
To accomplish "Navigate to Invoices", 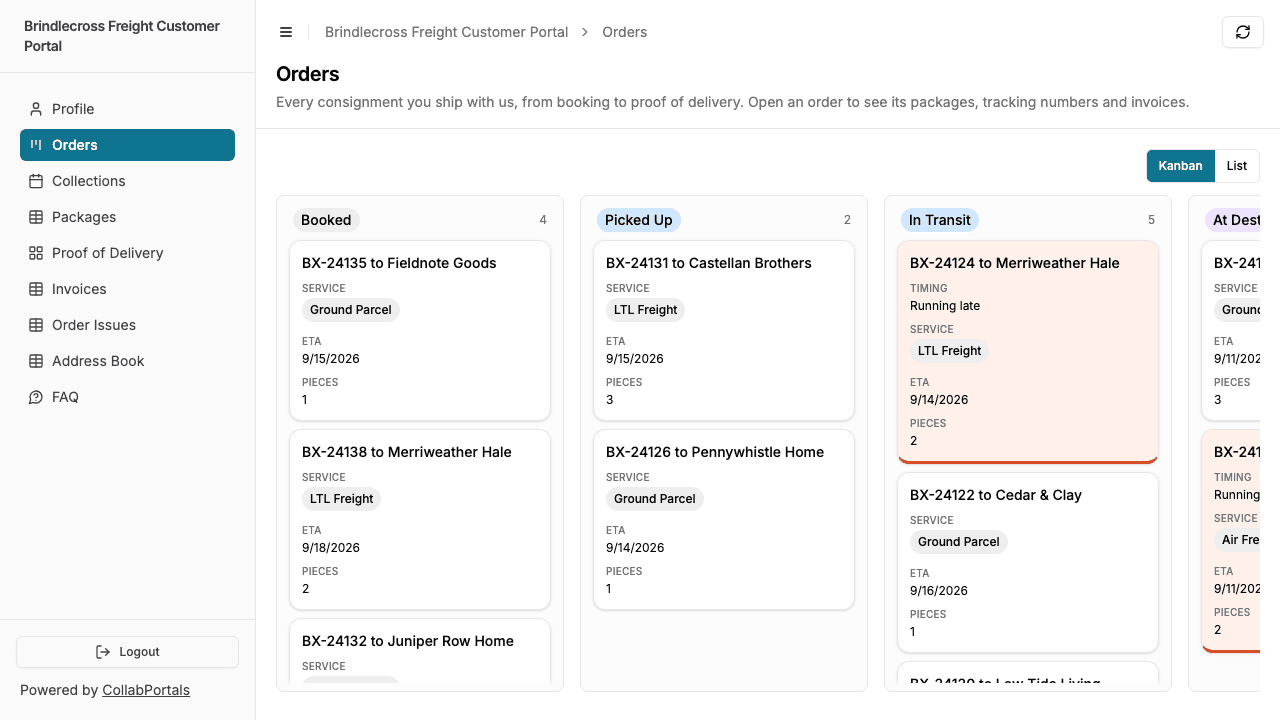I will click(x=127, y=289).
